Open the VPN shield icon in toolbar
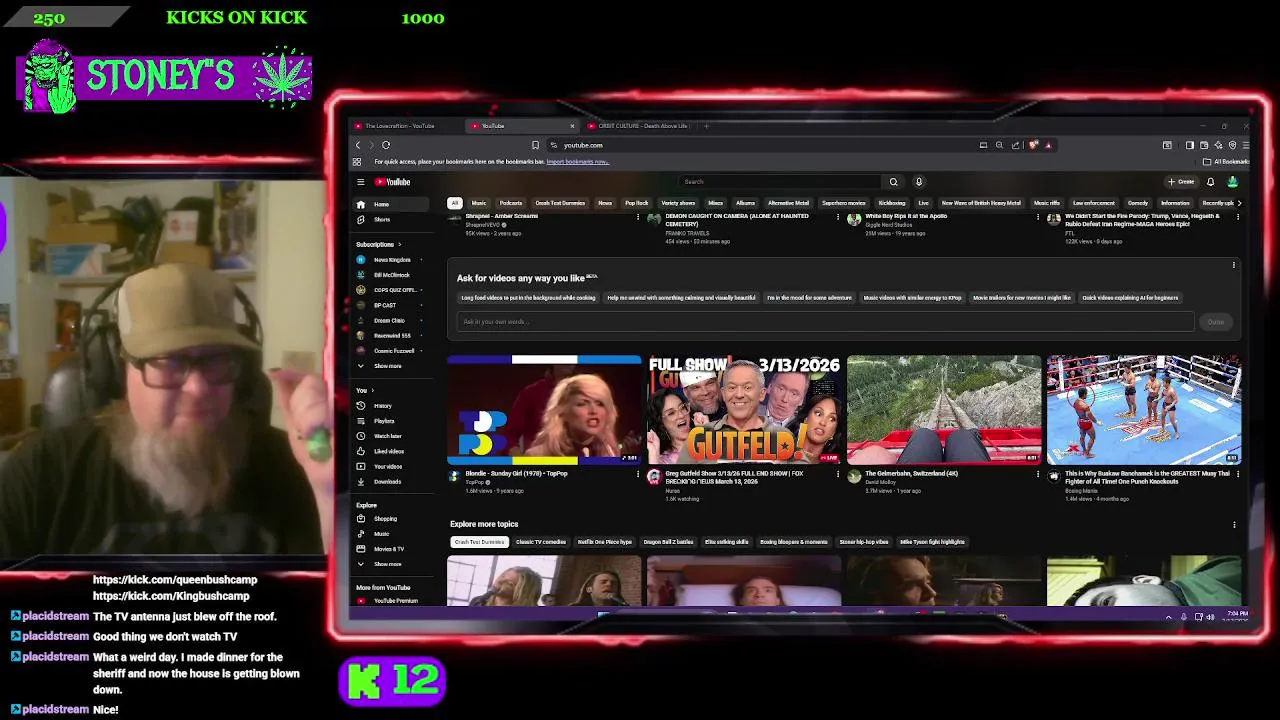The image size is (1280, 720). pos(1232,145)
